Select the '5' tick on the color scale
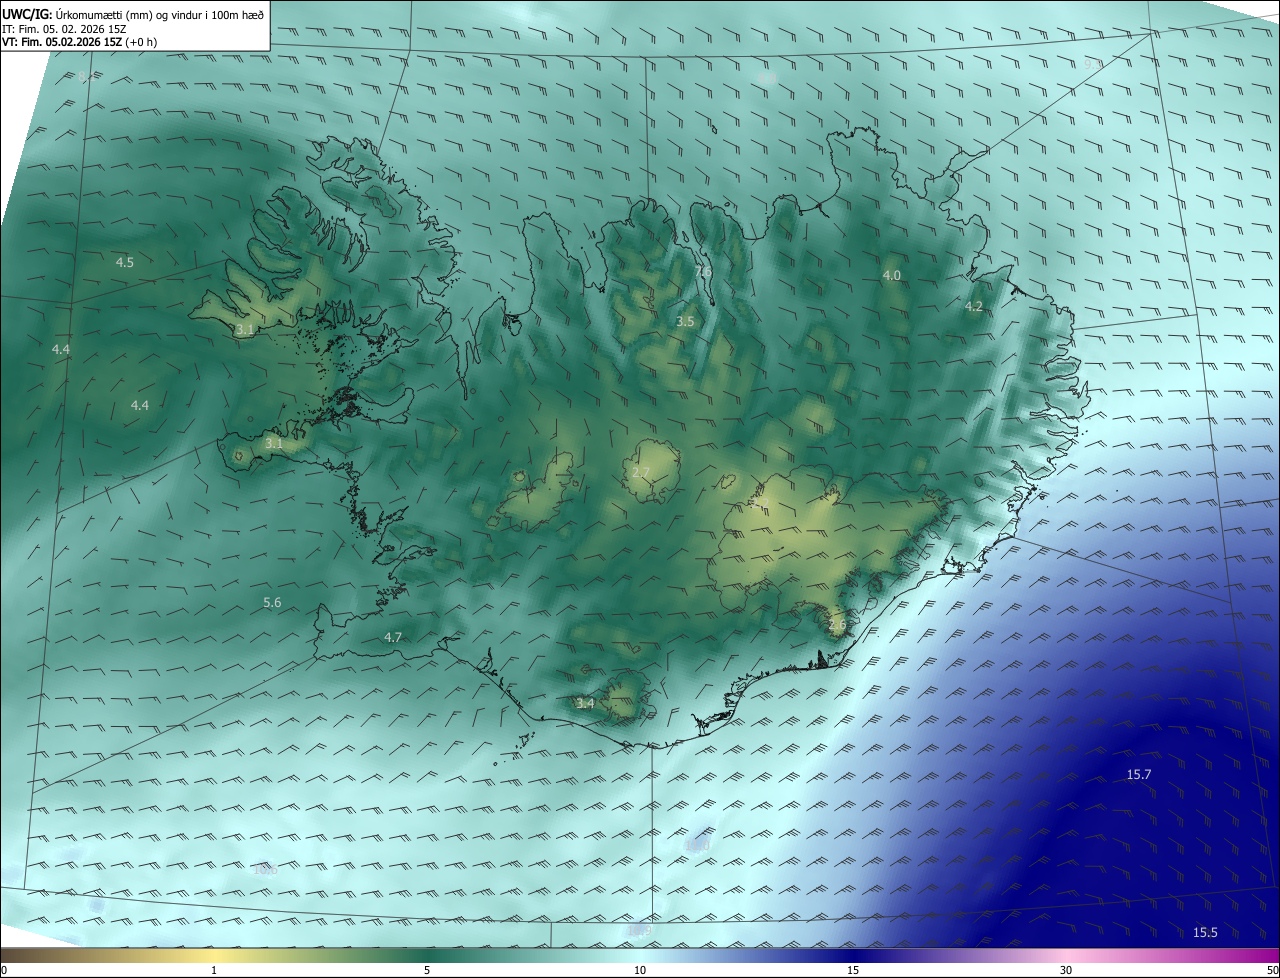The image size is (1280, 978). [x=427, y=970]
